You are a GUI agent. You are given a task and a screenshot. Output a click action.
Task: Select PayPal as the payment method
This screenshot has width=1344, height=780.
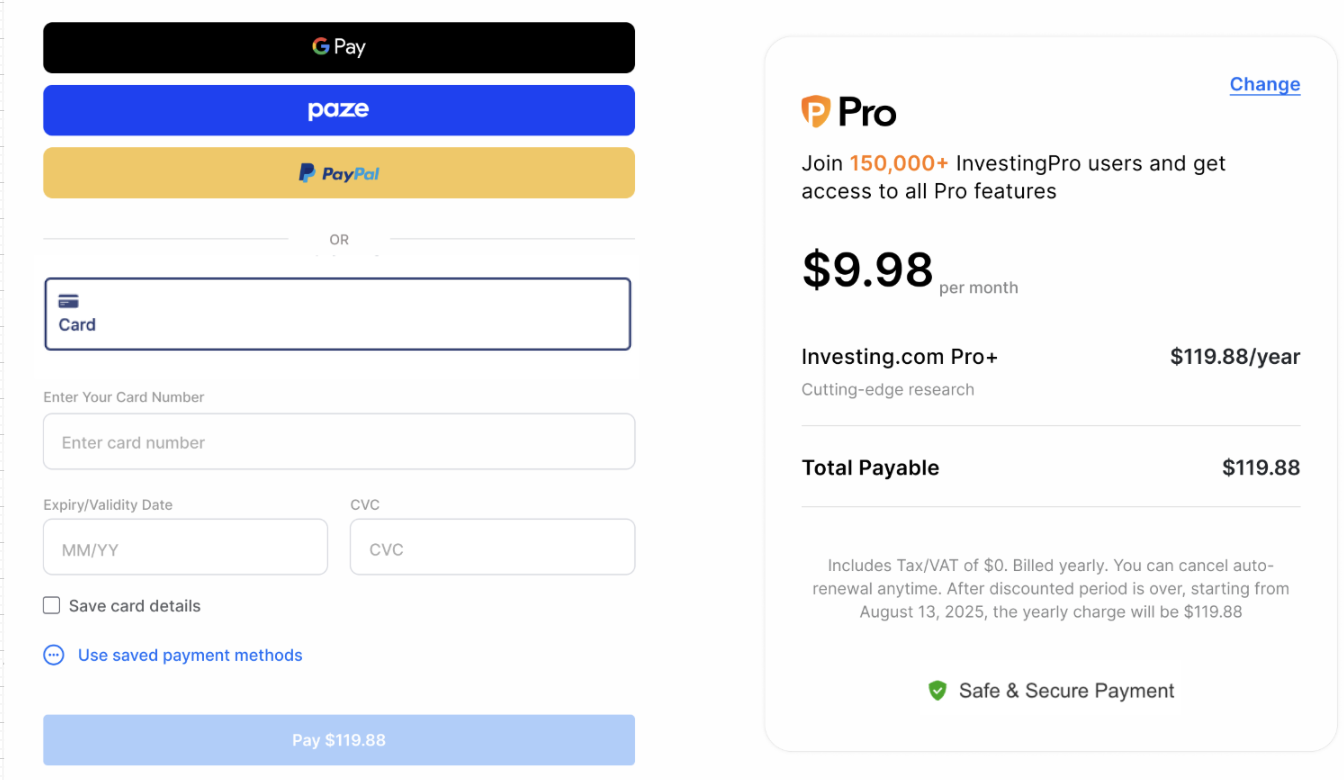click(339, 172)
